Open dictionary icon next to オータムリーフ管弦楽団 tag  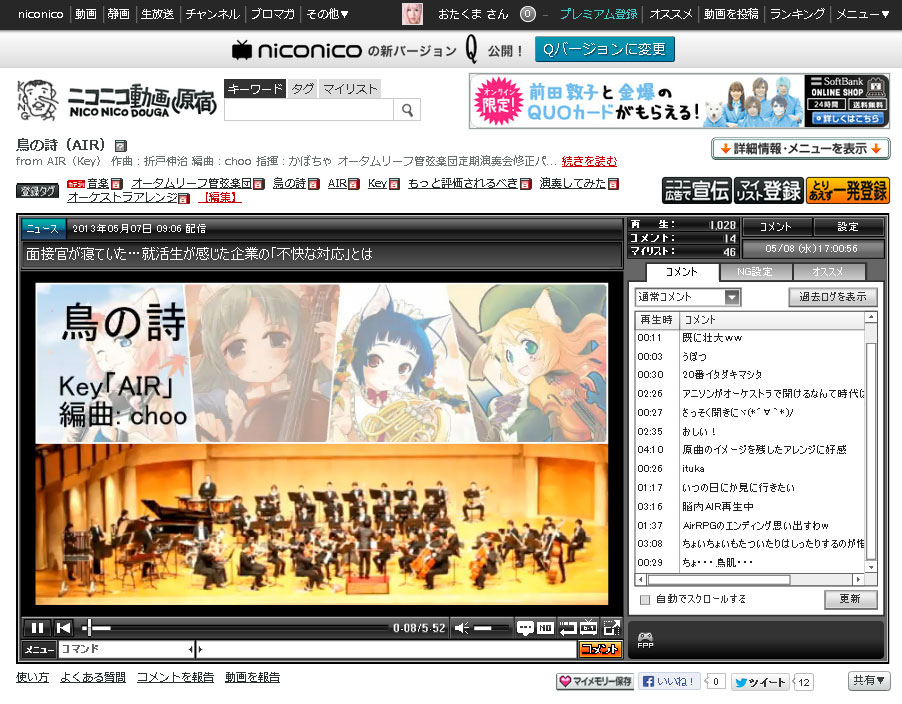pyautogui.click(x=259, y=183)
